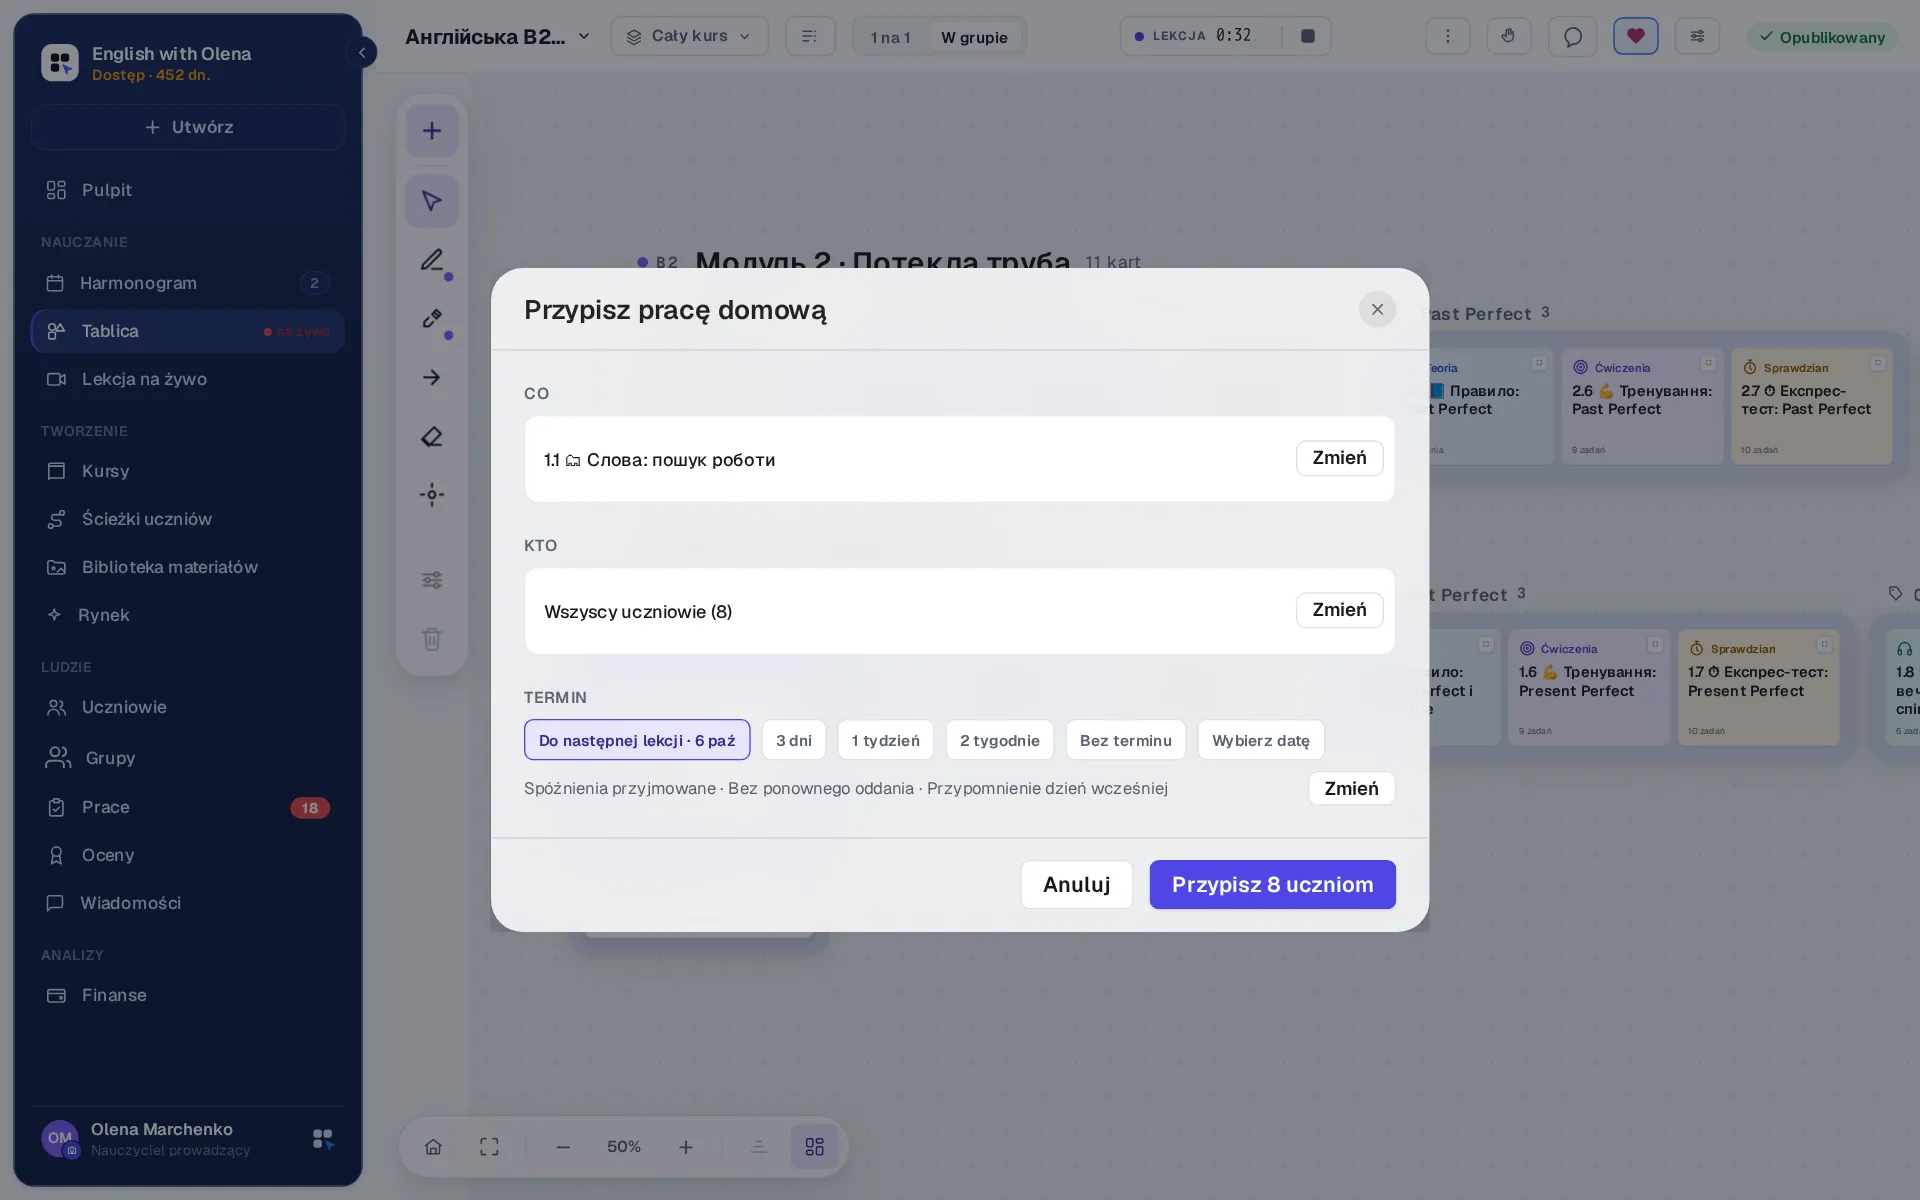Viewport: 1920px width, 1200px height.
Task: Switch to the 1 na 1 mode
Action: [890, 37]
